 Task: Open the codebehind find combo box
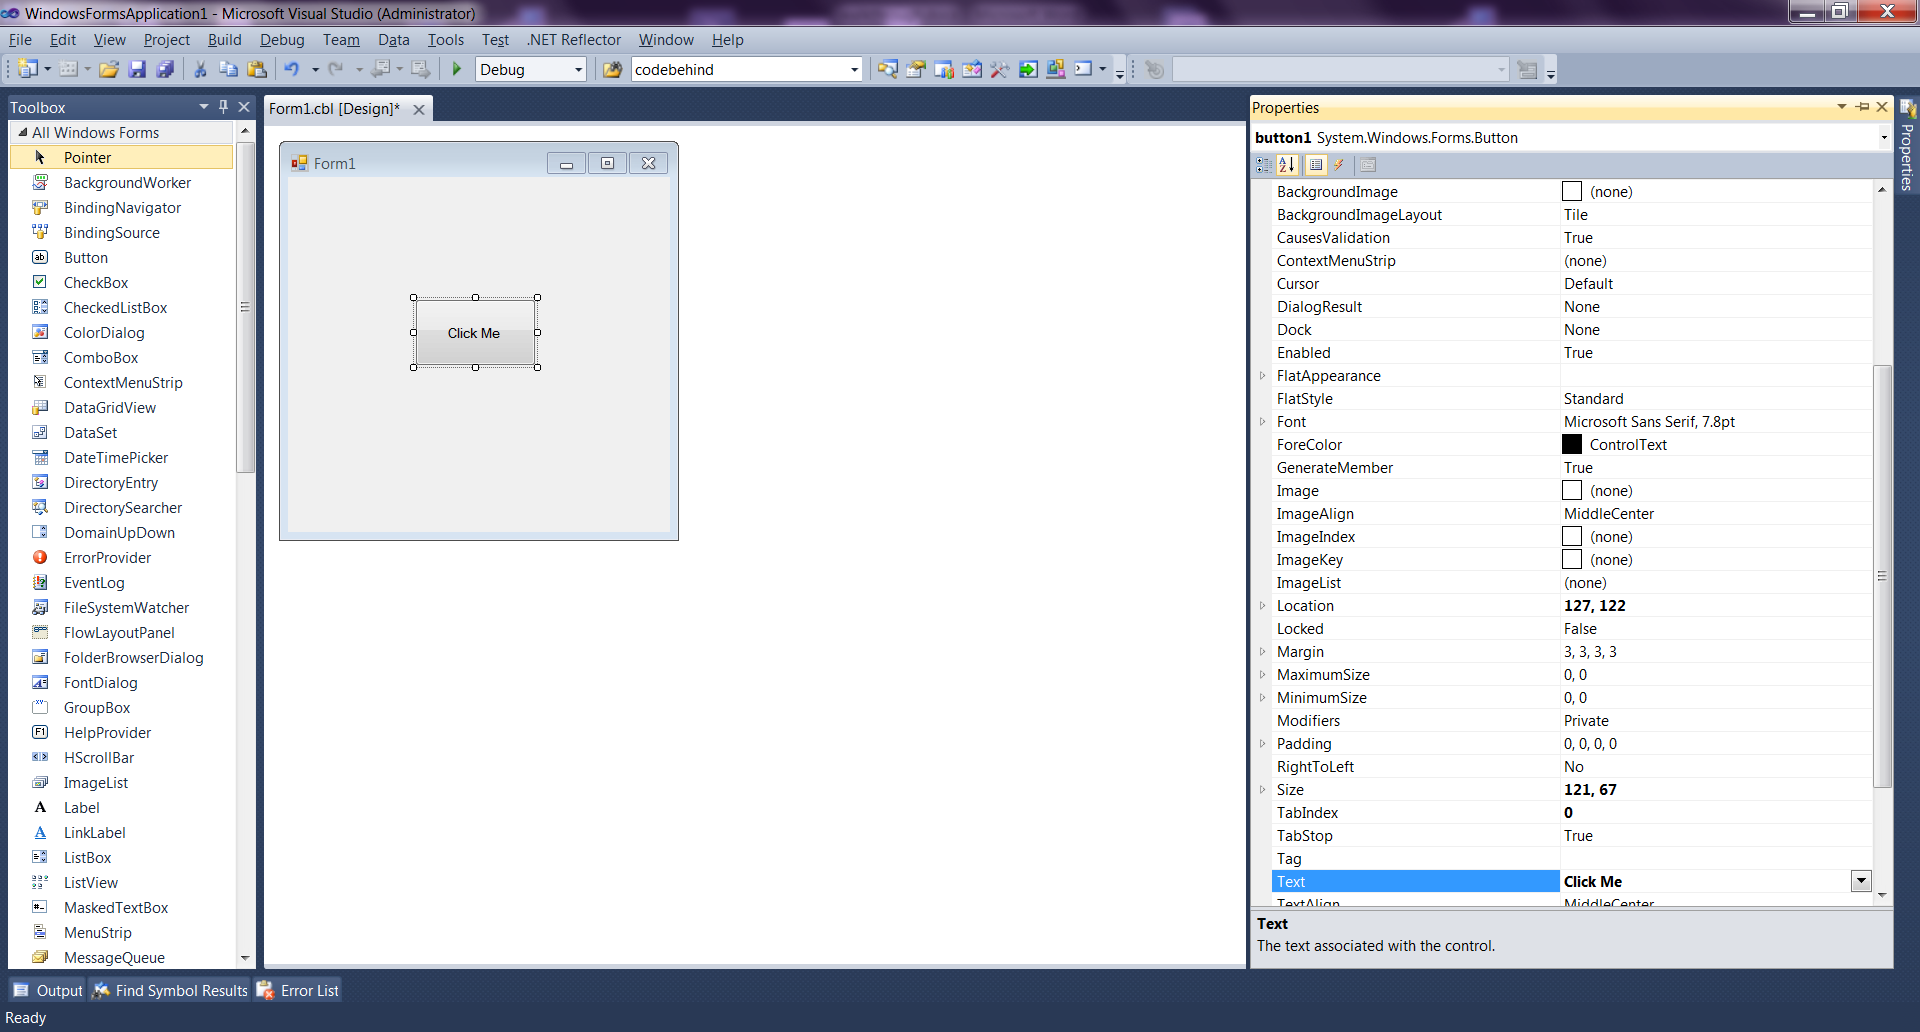(x=854, y=69)
